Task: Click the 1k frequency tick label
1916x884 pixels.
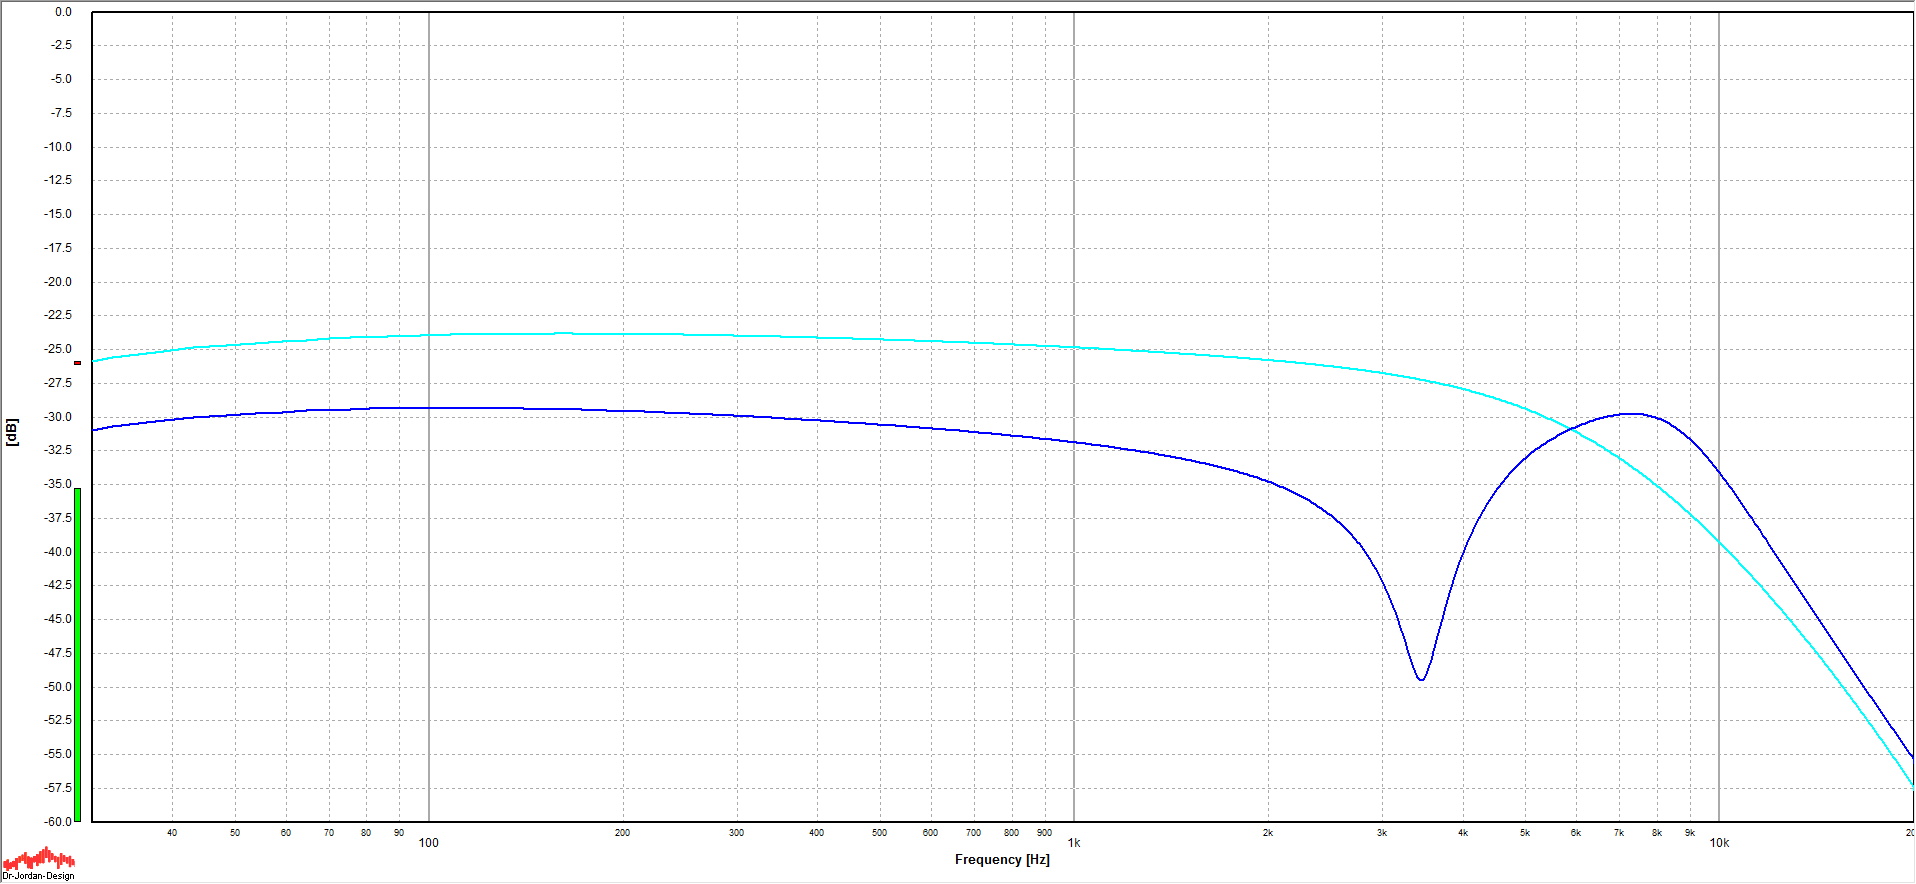Action: pyautogui.click(x=1074, y=843)
